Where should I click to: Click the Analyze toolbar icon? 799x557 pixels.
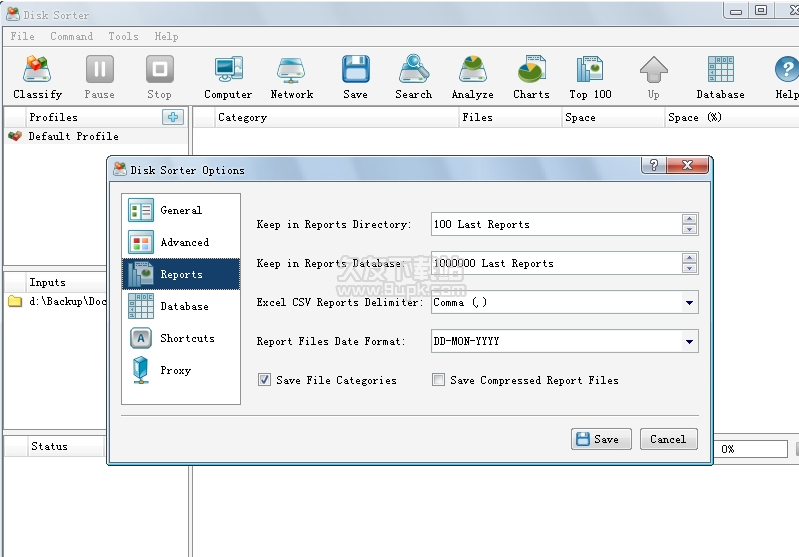click(472, 77)
